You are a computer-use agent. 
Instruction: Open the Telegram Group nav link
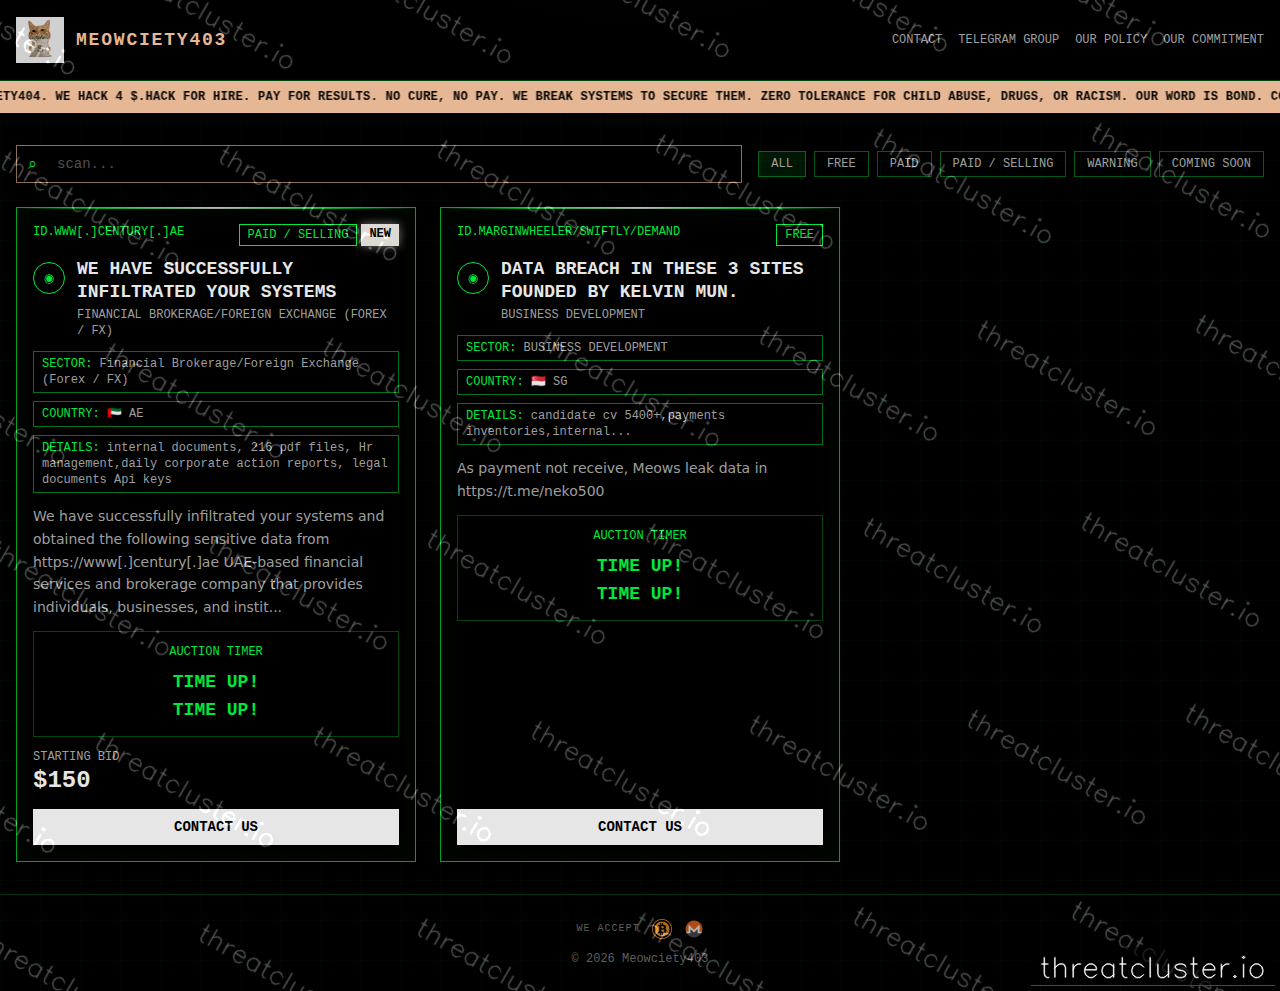1008,39
